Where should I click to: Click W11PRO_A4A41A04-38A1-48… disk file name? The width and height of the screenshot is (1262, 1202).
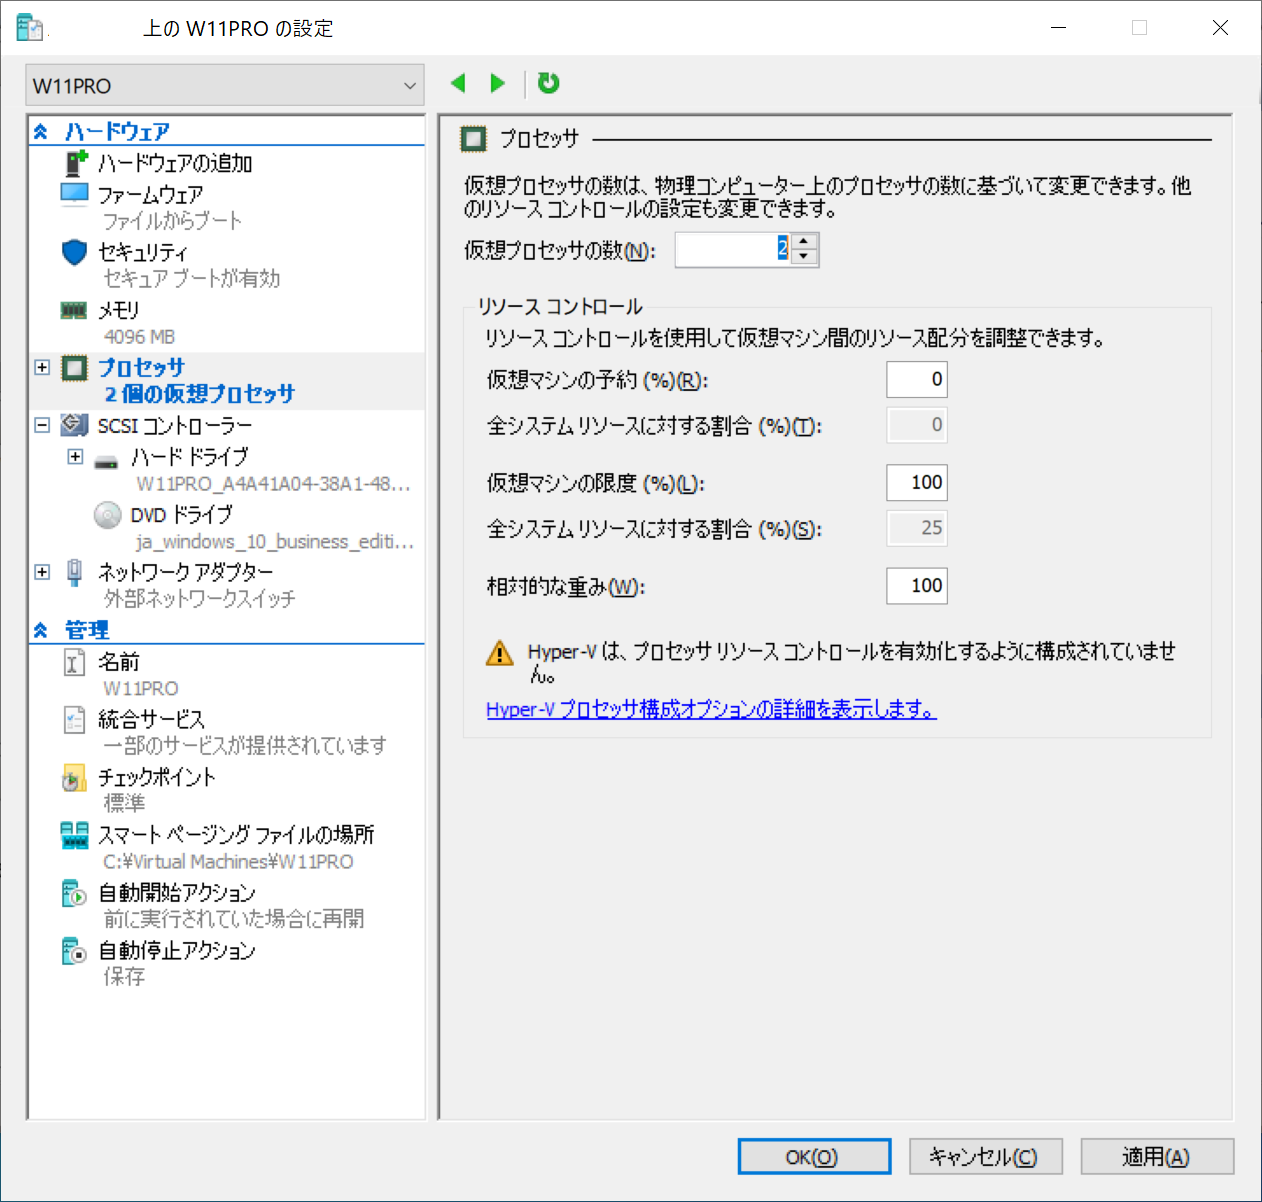(x=273, y=484)
